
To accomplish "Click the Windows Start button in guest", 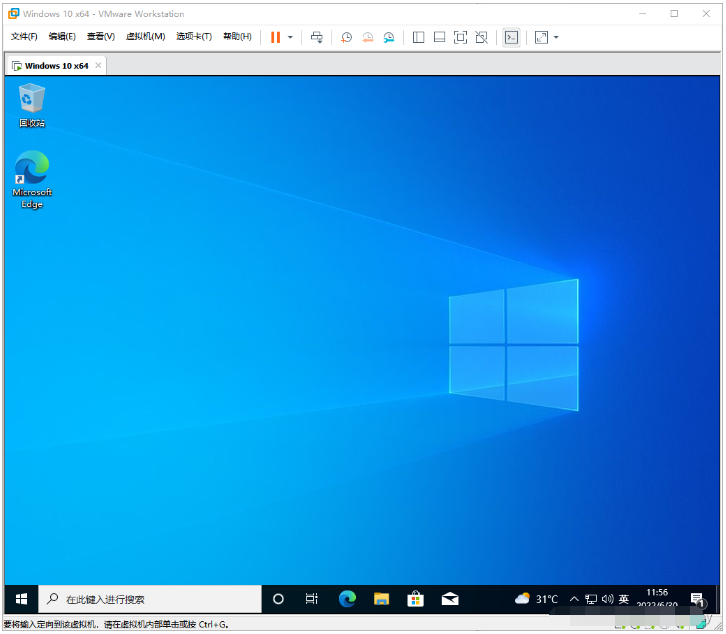I will (x=21, y=599).
